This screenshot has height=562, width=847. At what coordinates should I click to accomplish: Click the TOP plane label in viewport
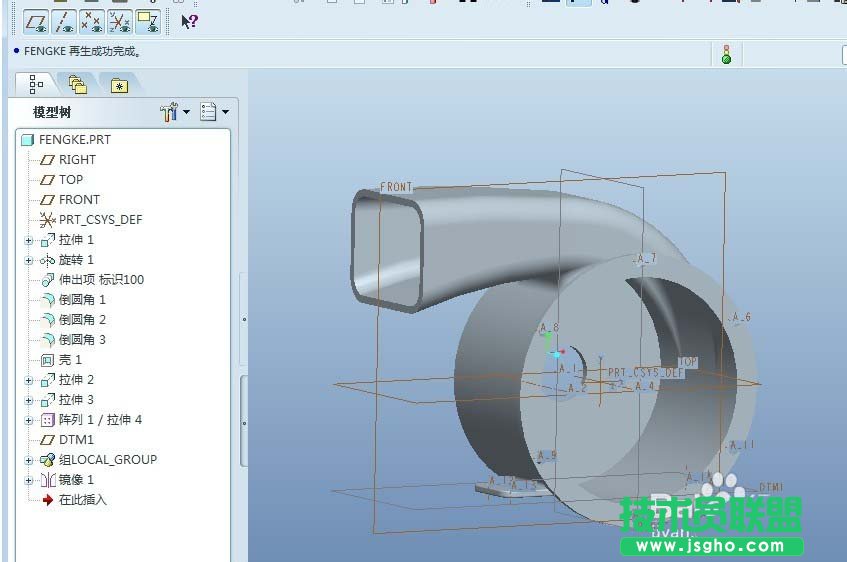688,362
